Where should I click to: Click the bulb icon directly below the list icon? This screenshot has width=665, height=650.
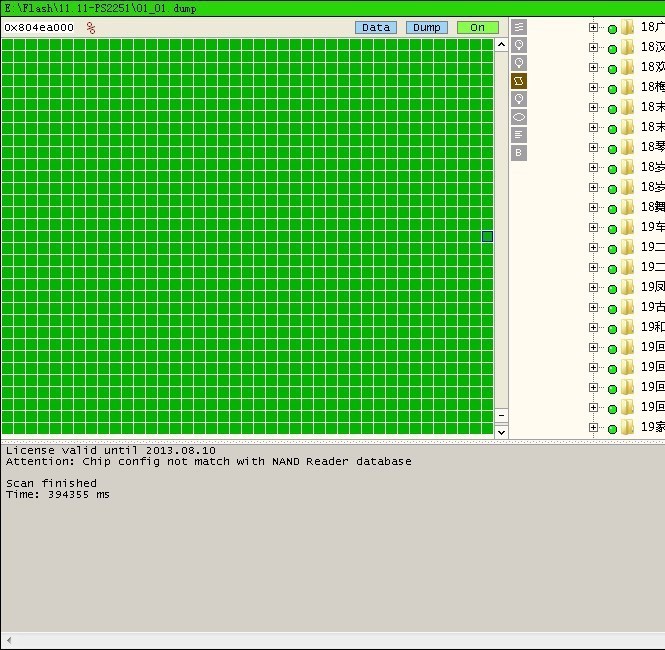(x=519, y=45)
